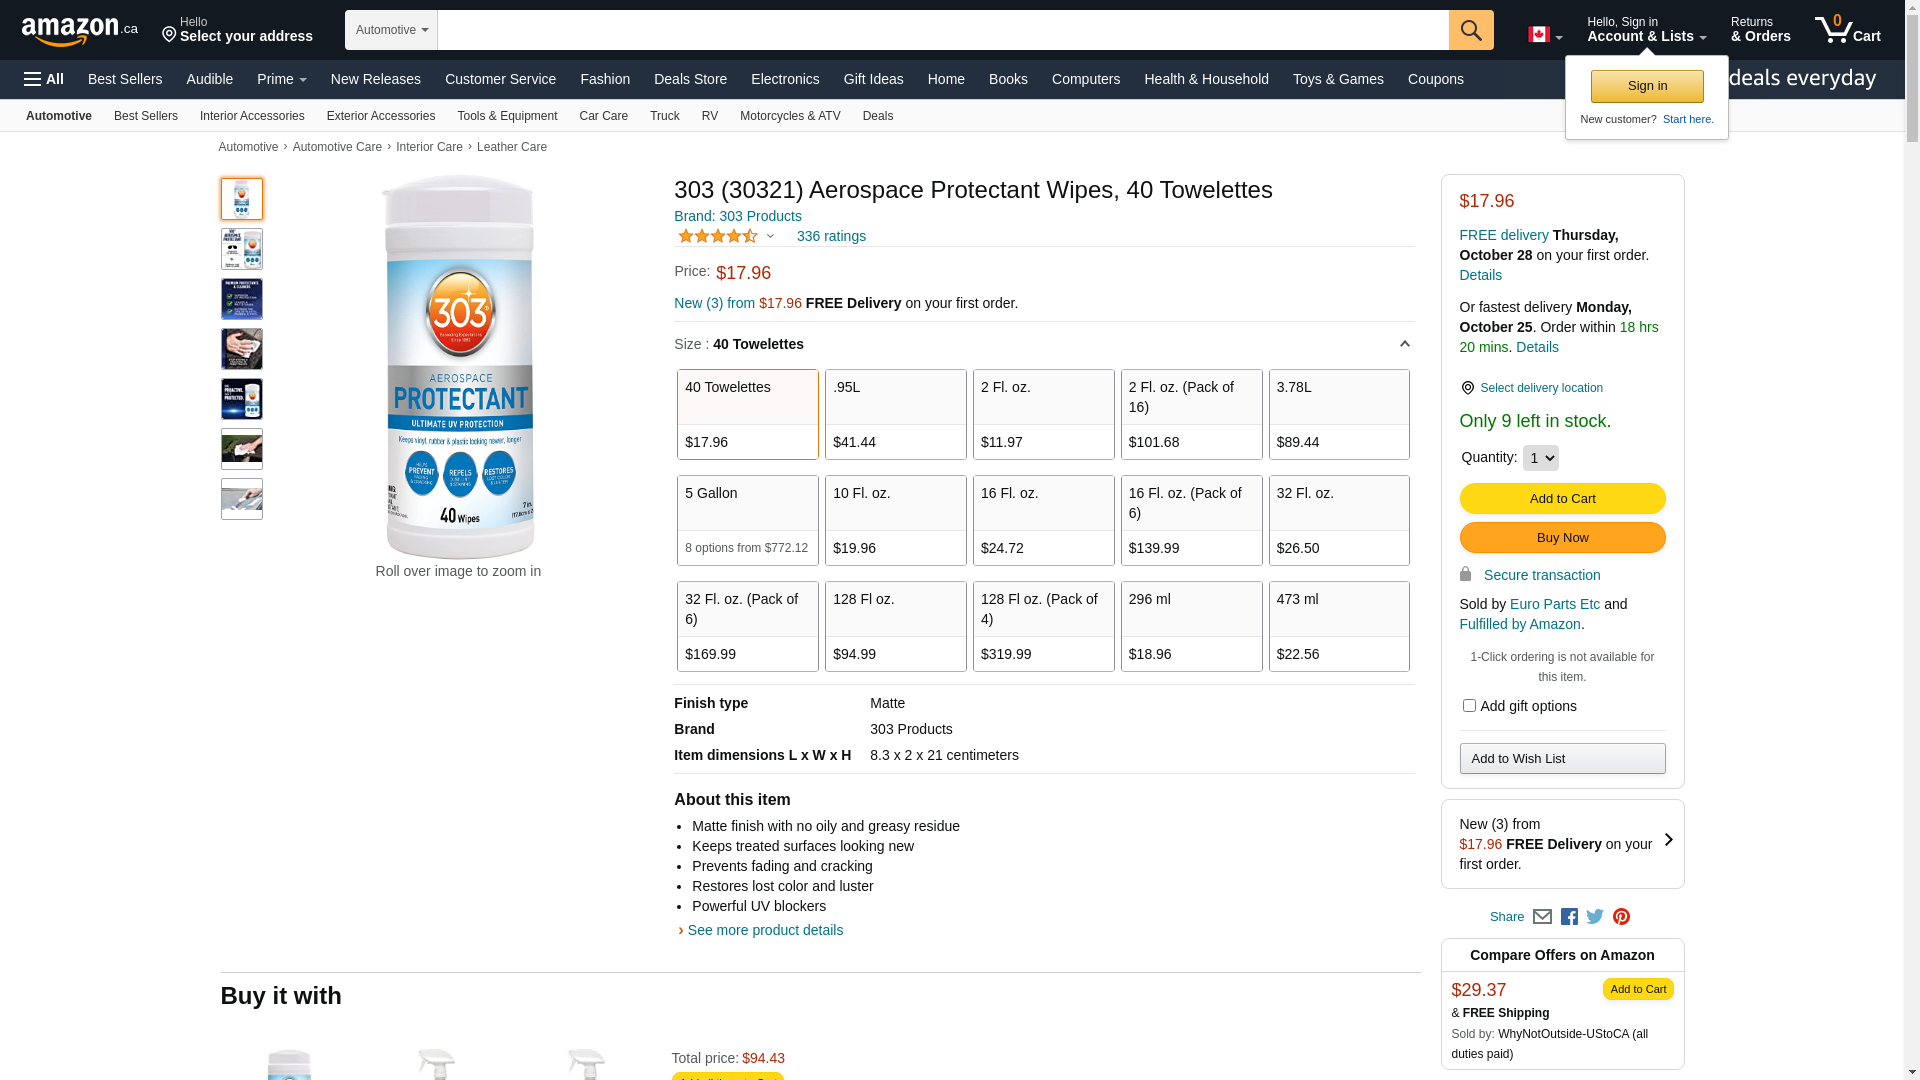Open the Best Sellers nav item

click(x=125, y=79)
